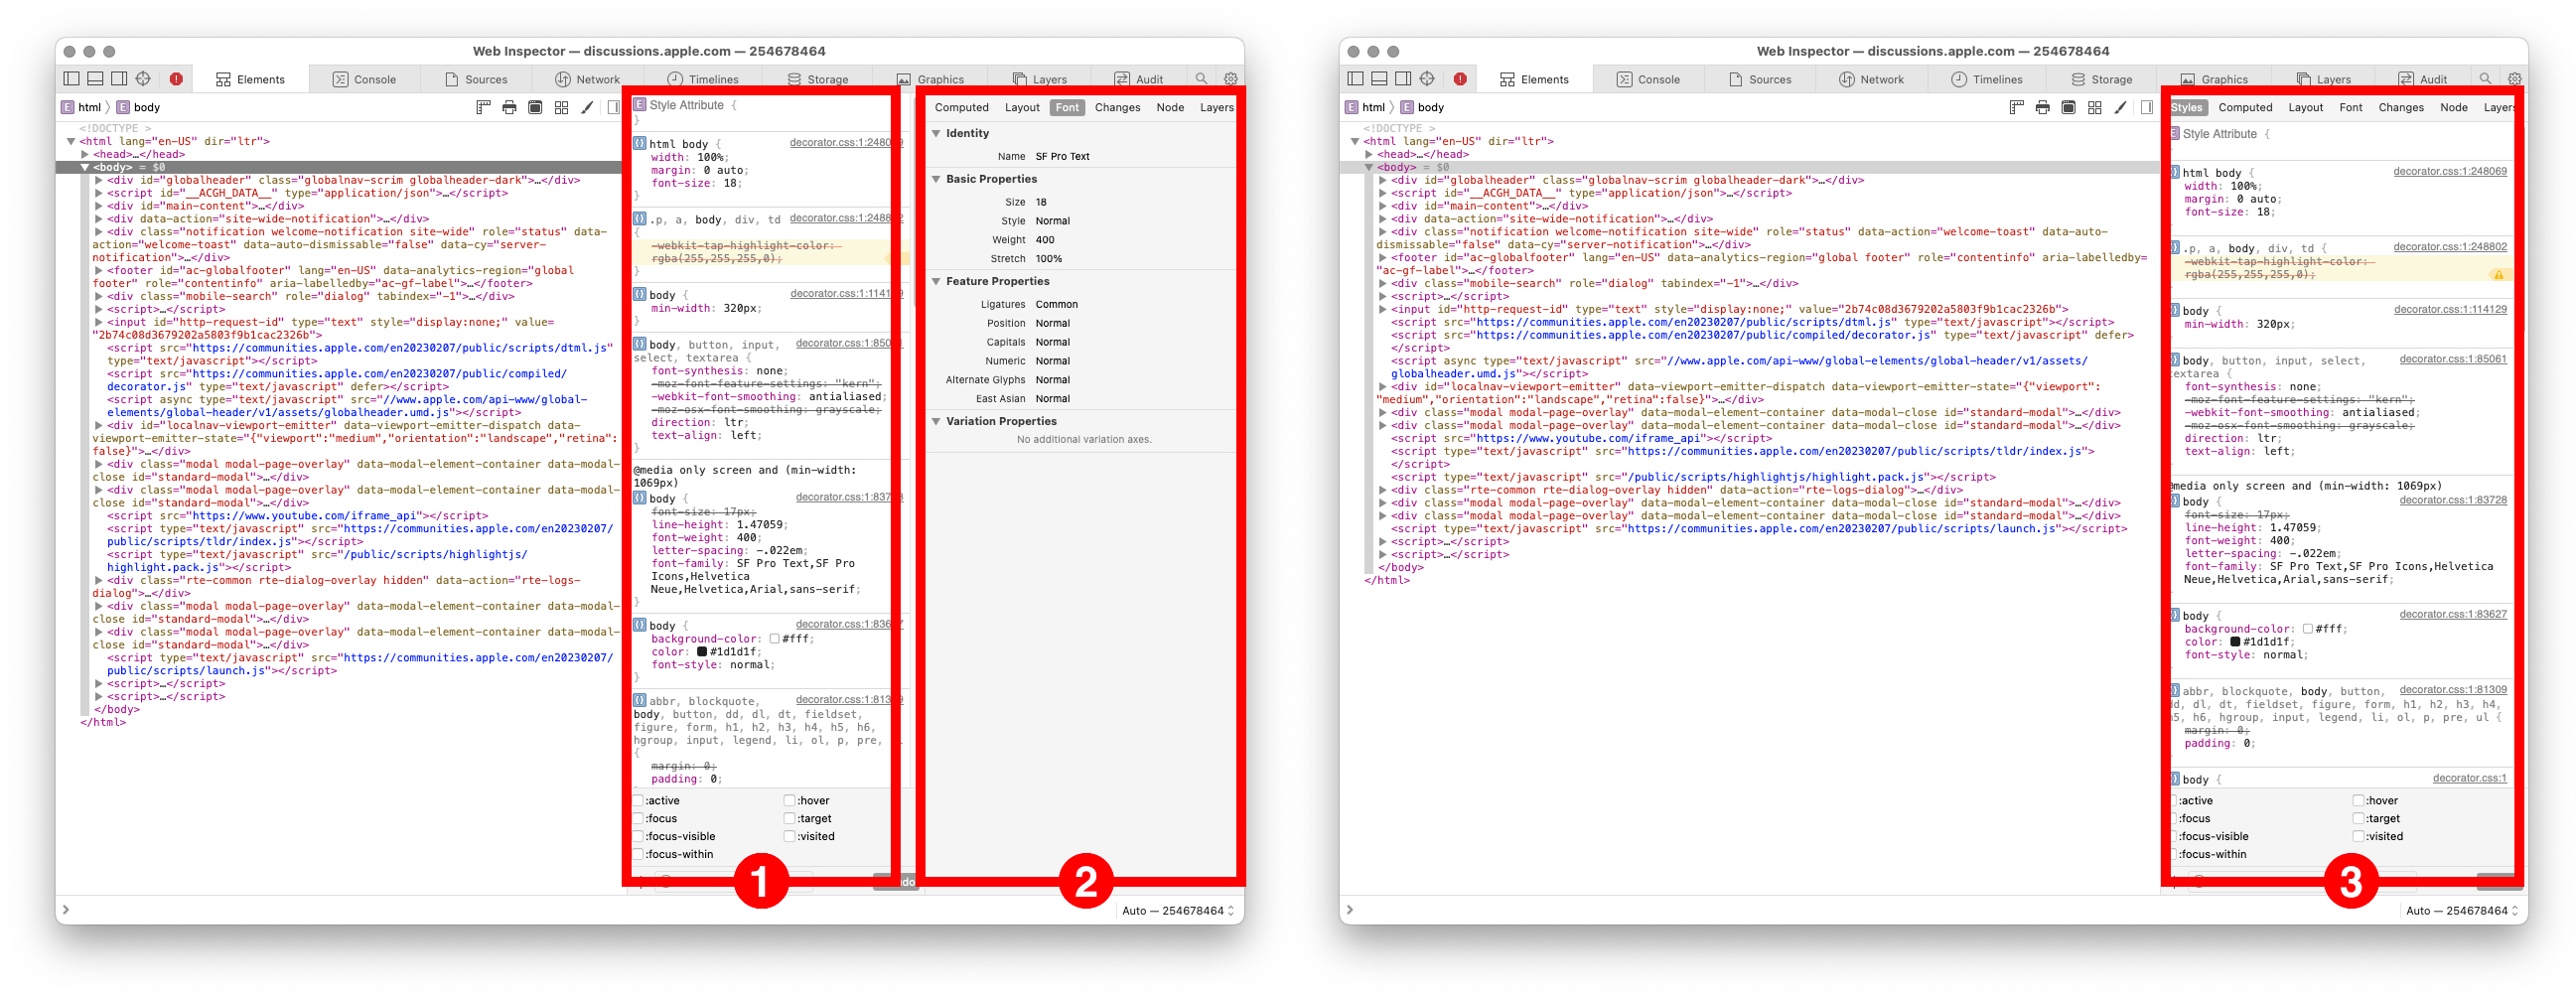The height and width of the screenshot is (998, 2576).
Task: In right inspector, enable the crosshair element picker
Action: point(1427,78)
